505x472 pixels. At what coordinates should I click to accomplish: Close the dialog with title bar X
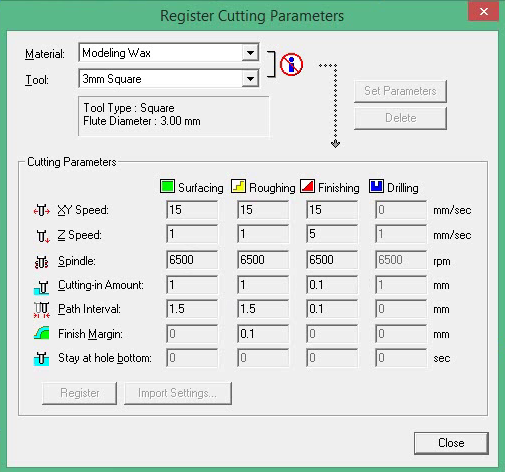484,12
